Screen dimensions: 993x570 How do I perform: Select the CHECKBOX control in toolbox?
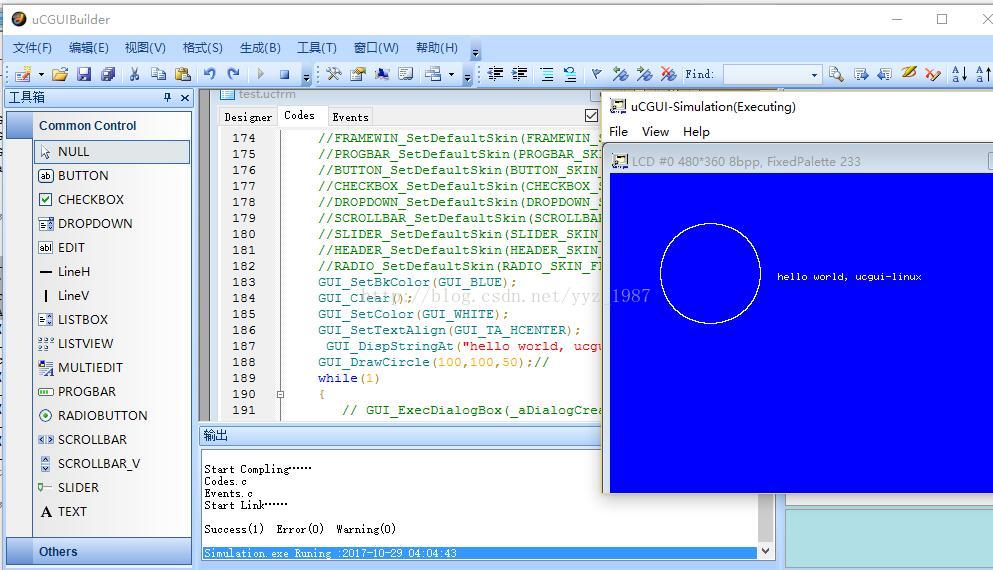[90, 200]
